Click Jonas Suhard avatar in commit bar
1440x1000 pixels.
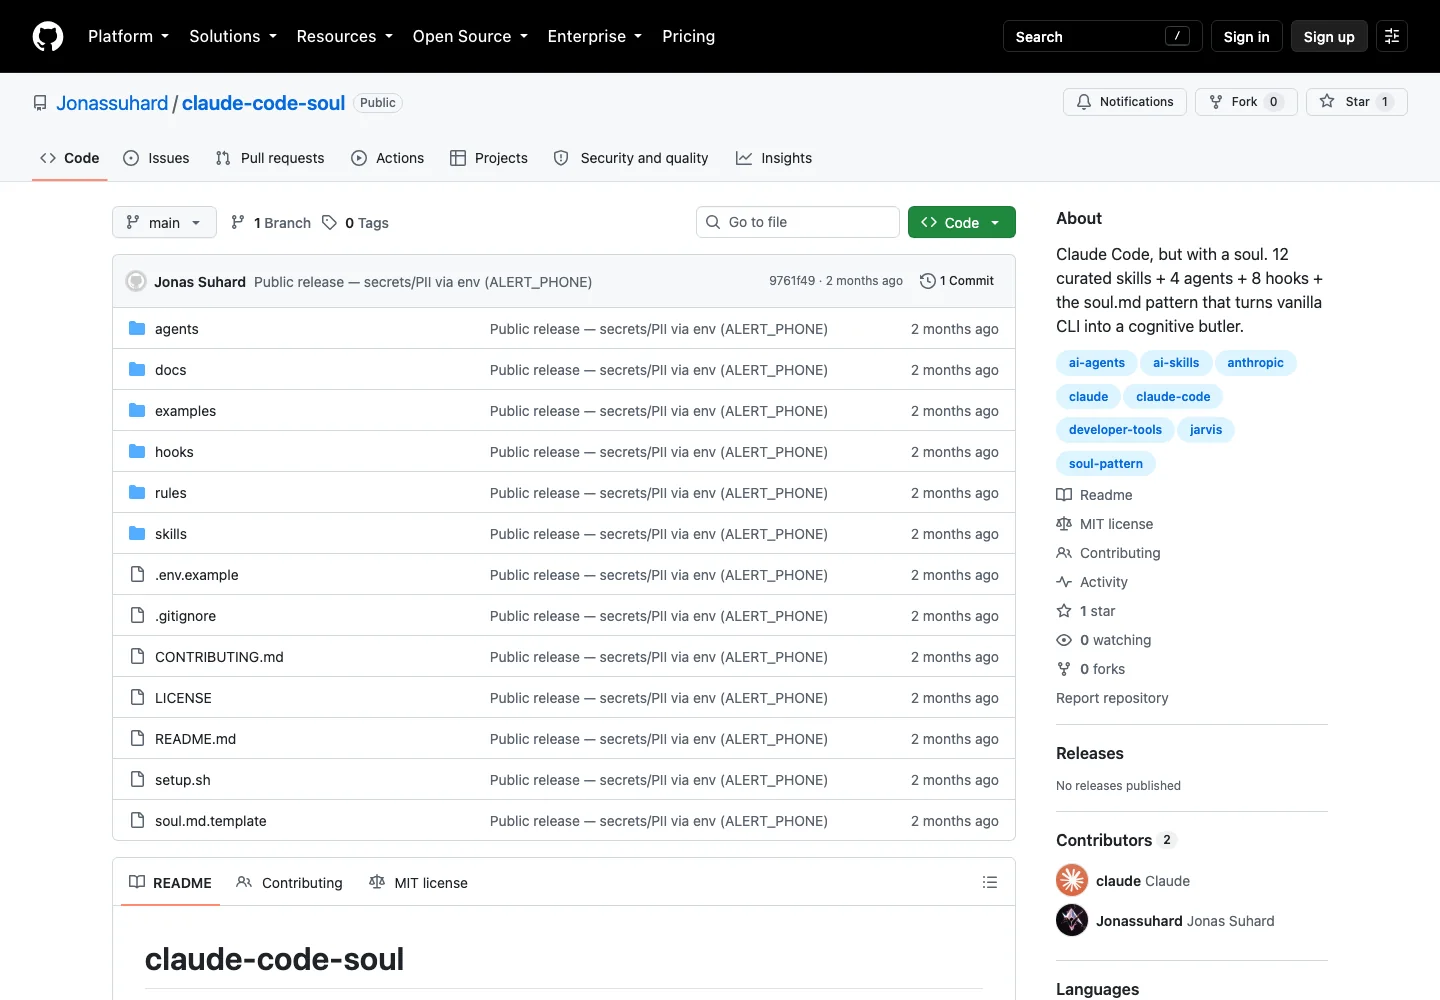[136, 281]
